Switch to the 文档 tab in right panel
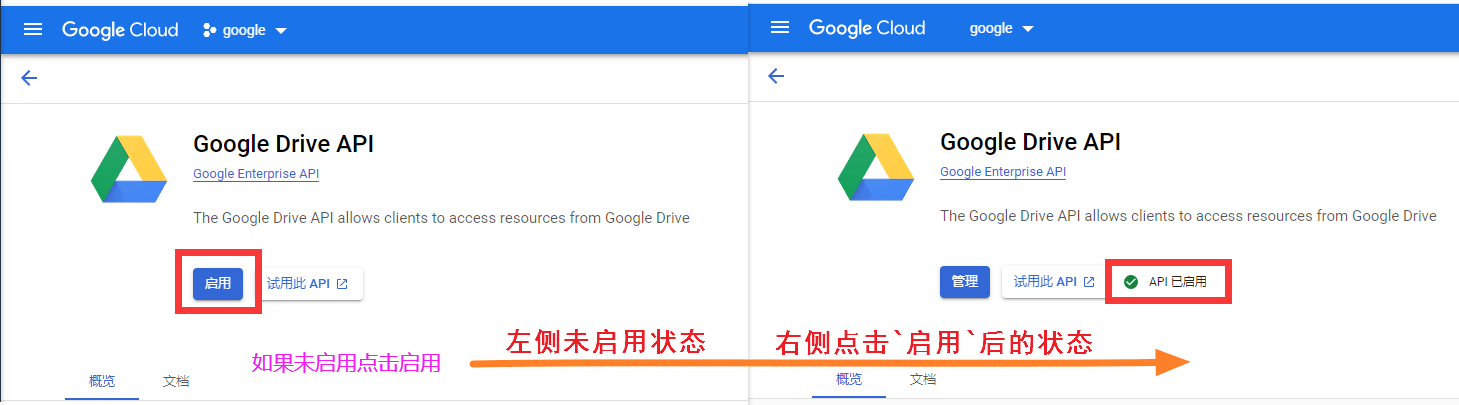Viewport: 1459px width, 405px height. (923, 379)
